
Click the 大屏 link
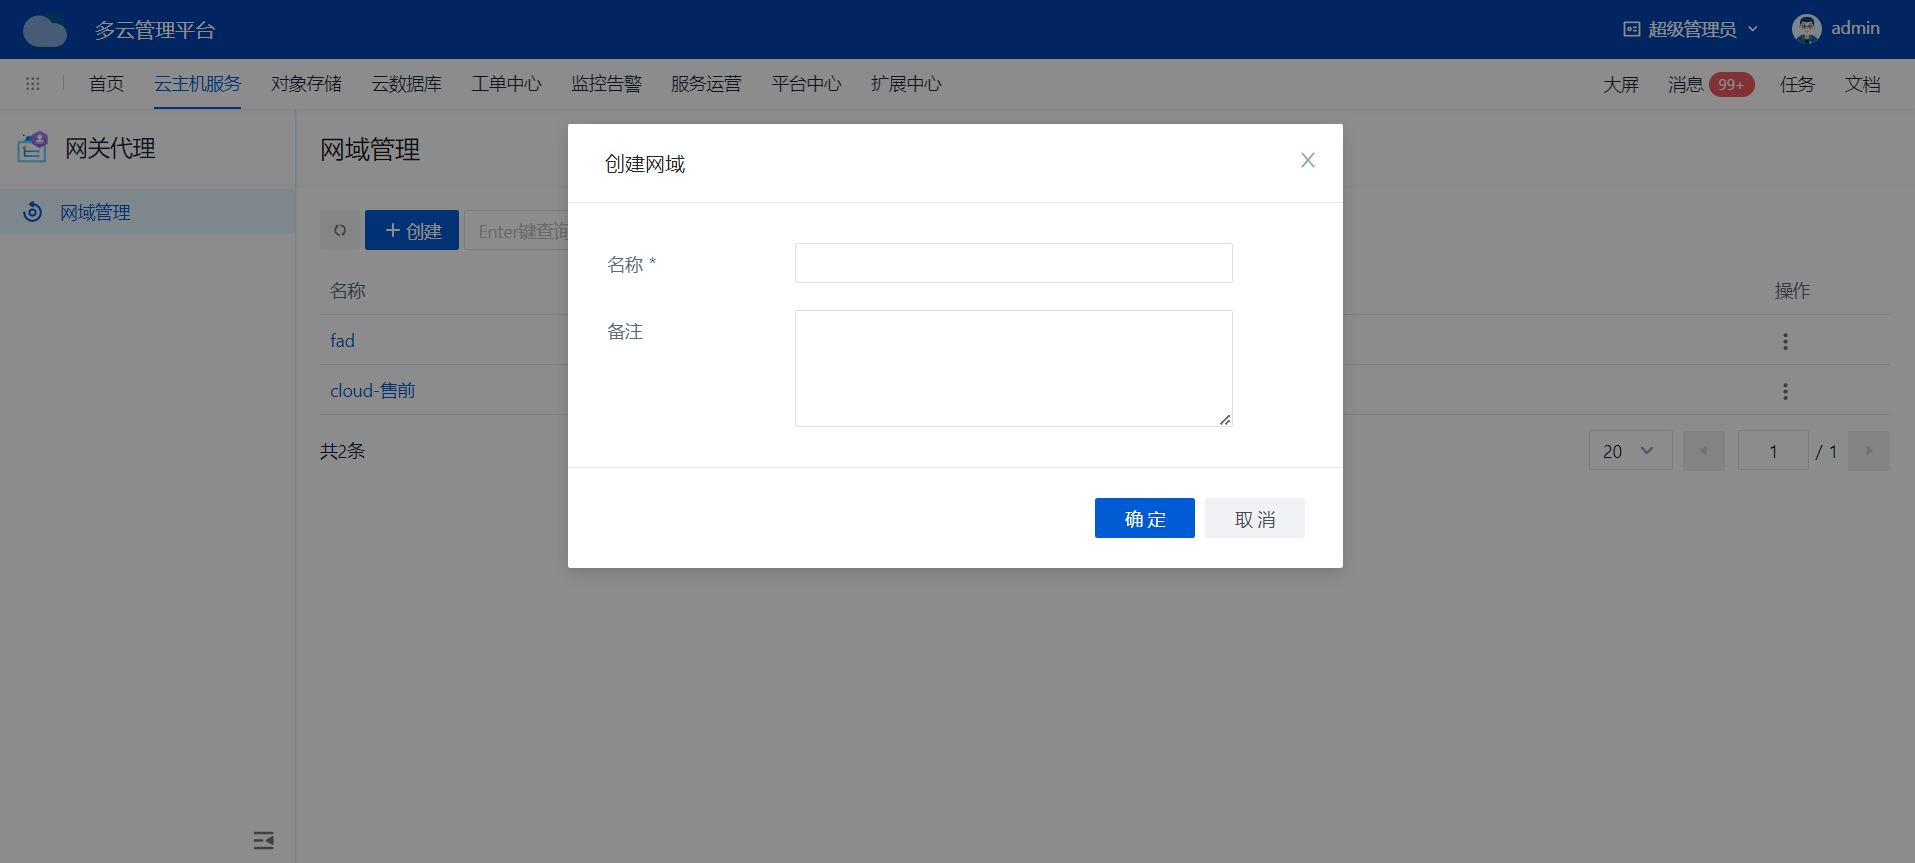1621,85
